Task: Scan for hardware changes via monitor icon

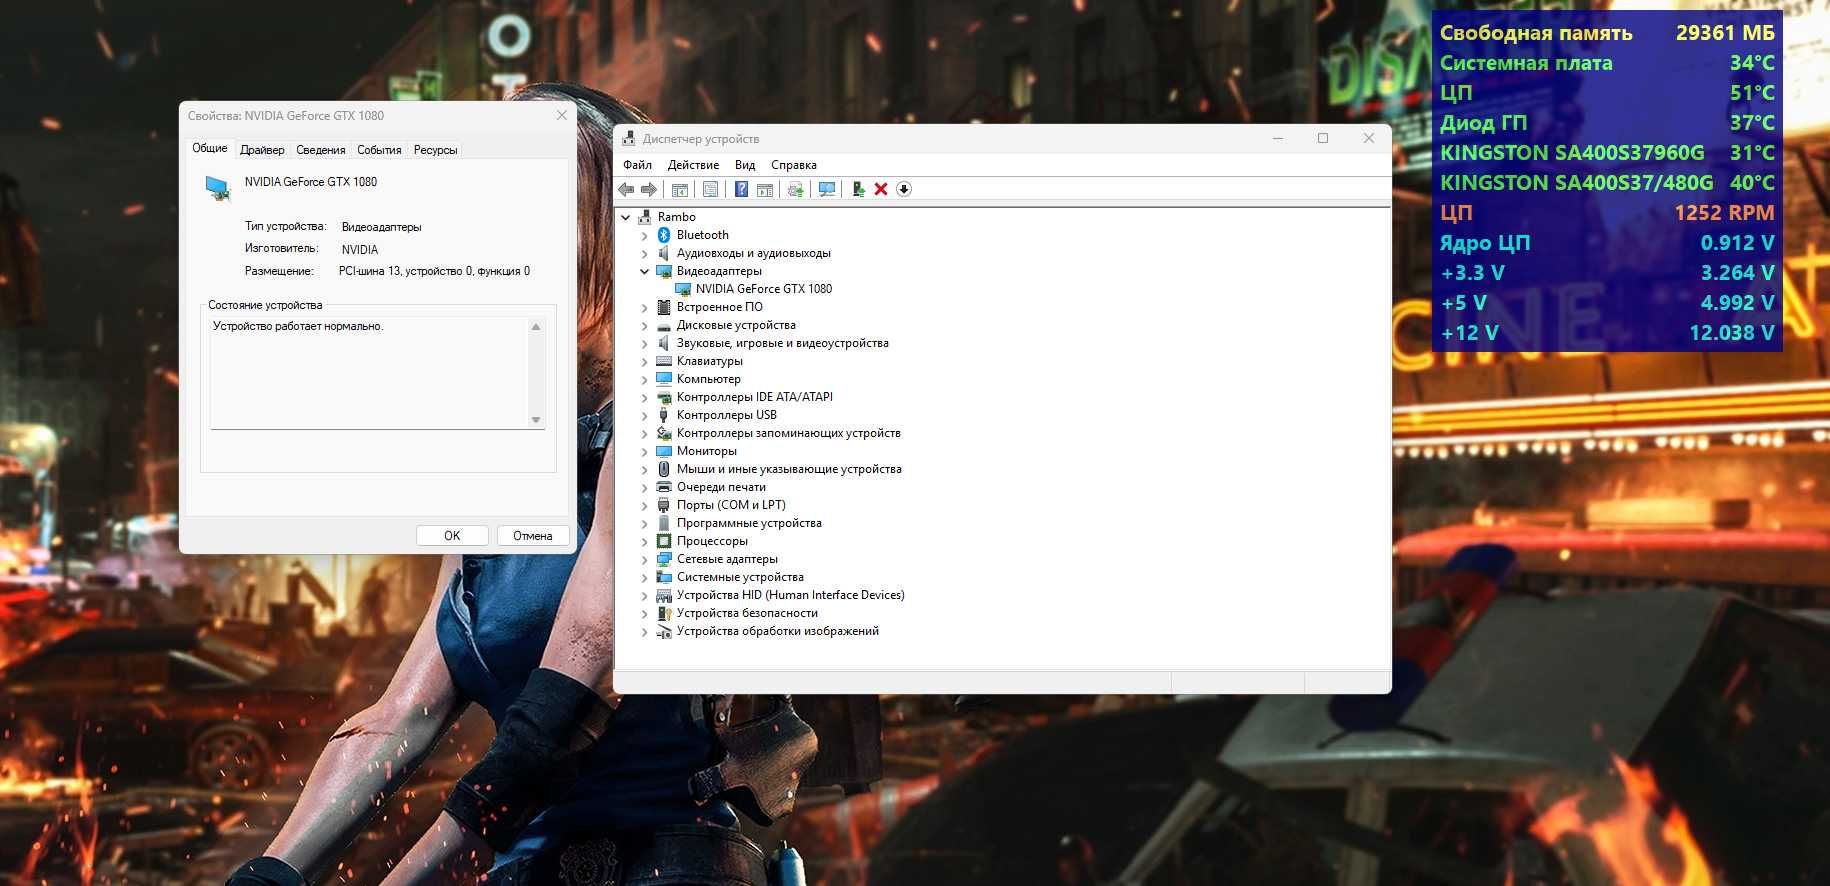Action: pos(827,189)
